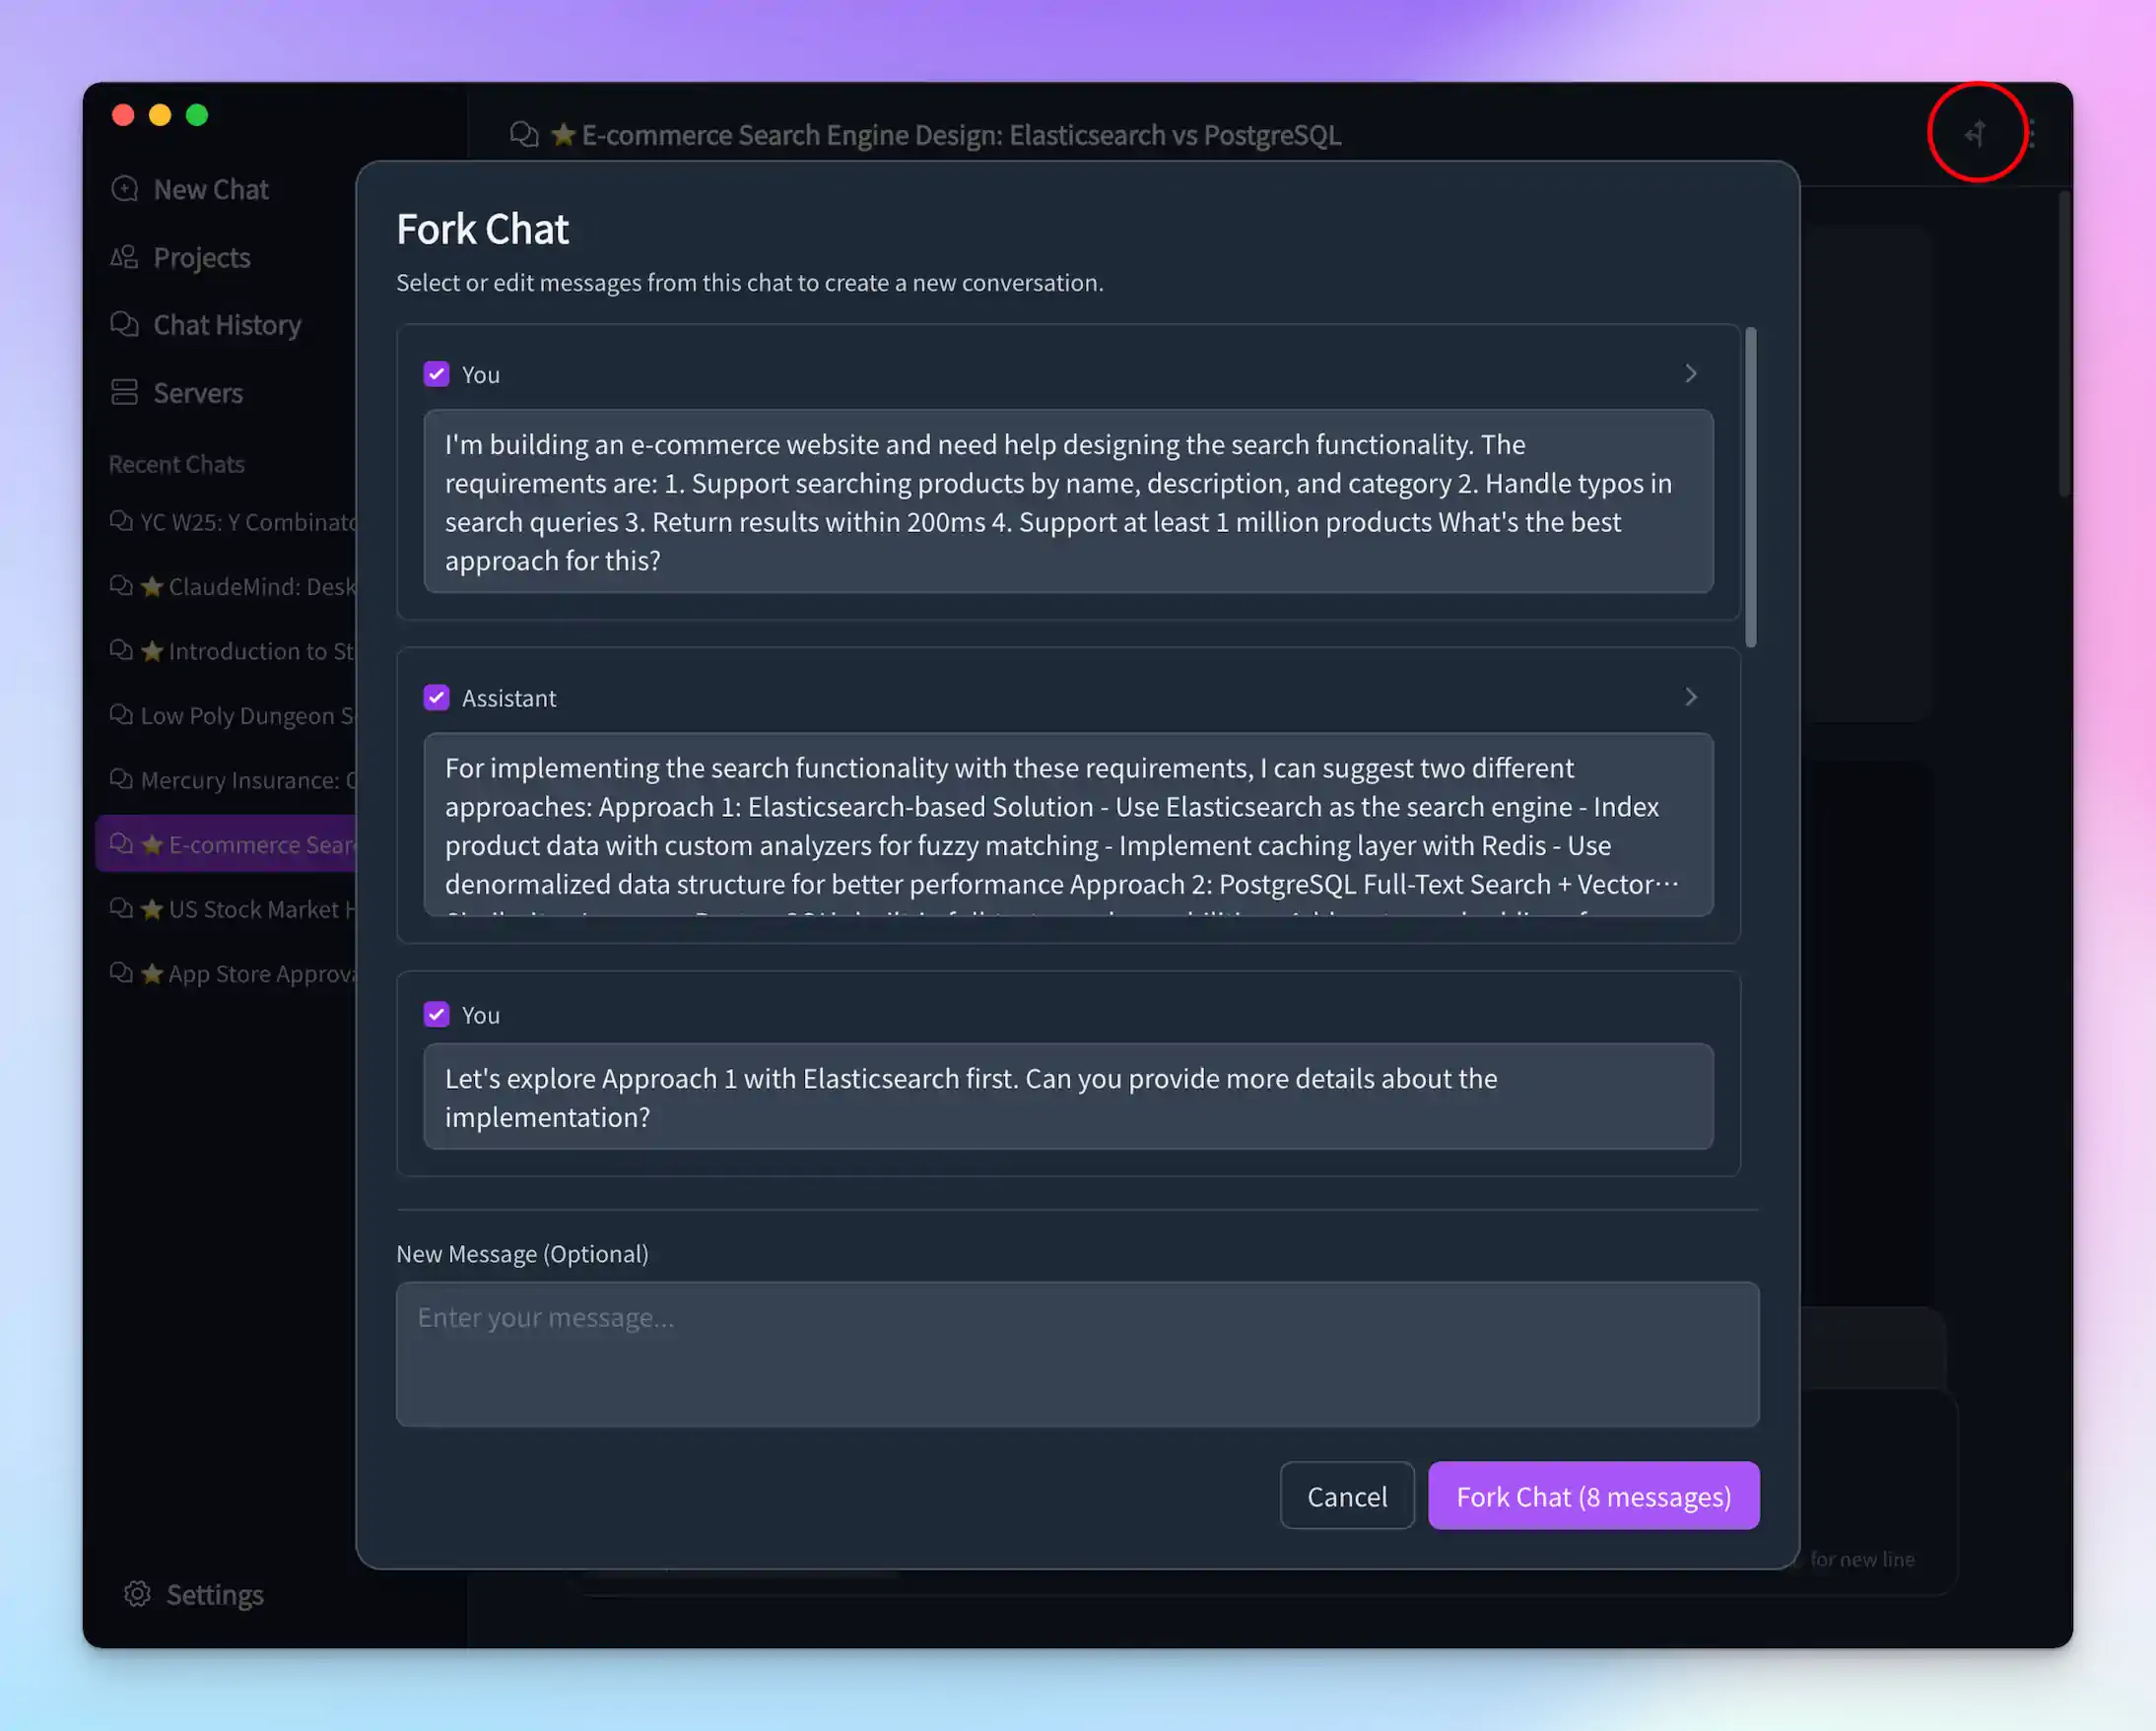Toggle the Assistant message checkbox
This screenshot has width=2156, height=1731.
pyautogui.click(x=436, y=697)
